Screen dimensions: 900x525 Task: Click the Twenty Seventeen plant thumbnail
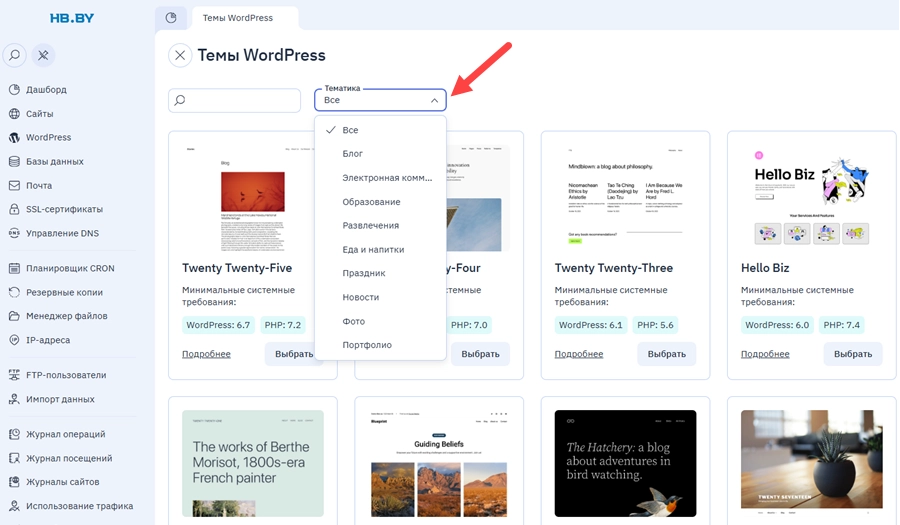pyautogui.click(x=812, y=464)
